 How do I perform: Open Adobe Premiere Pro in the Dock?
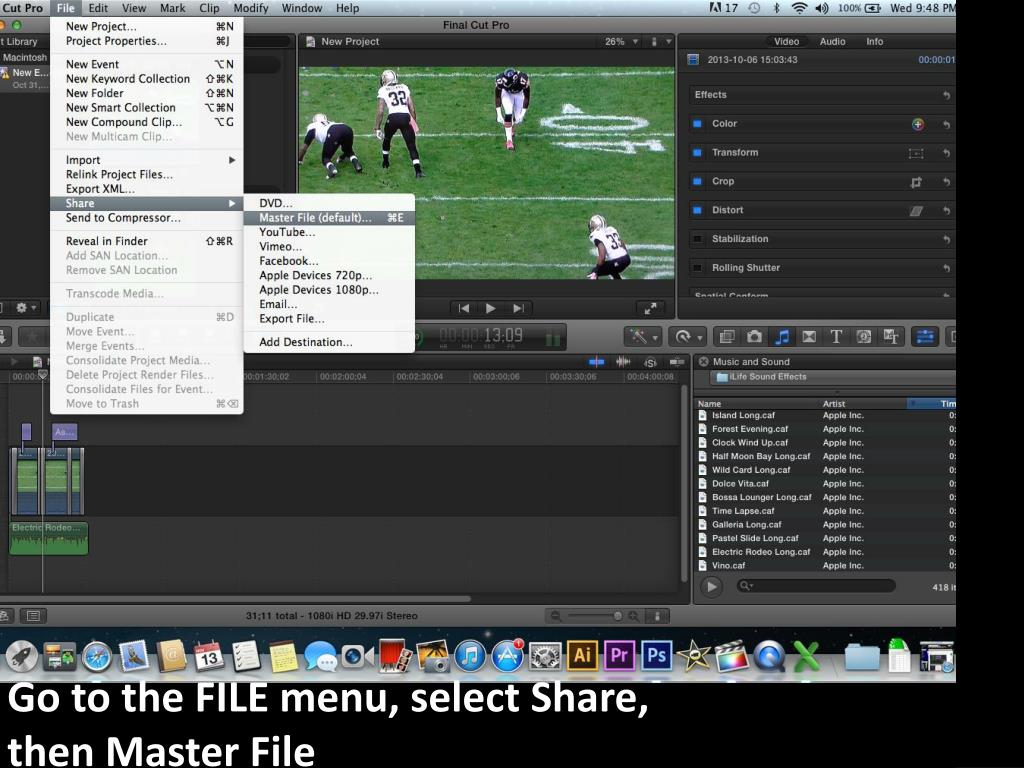coord(619,655)
